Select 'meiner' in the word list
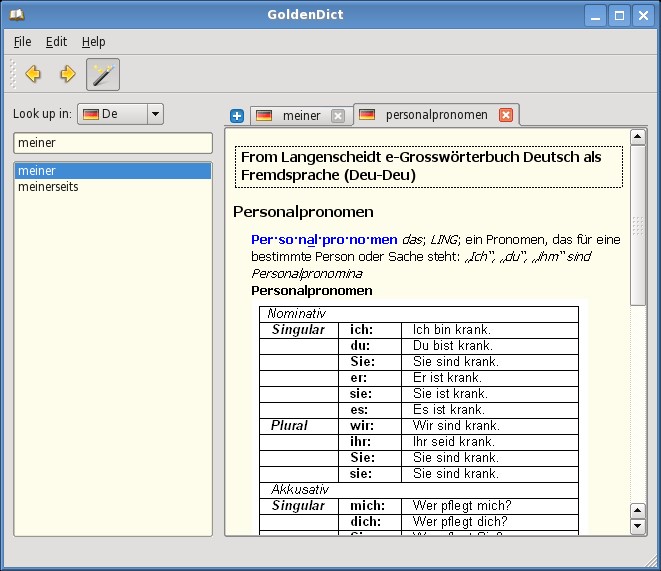 pyautogui.click(x=37, y=171)
